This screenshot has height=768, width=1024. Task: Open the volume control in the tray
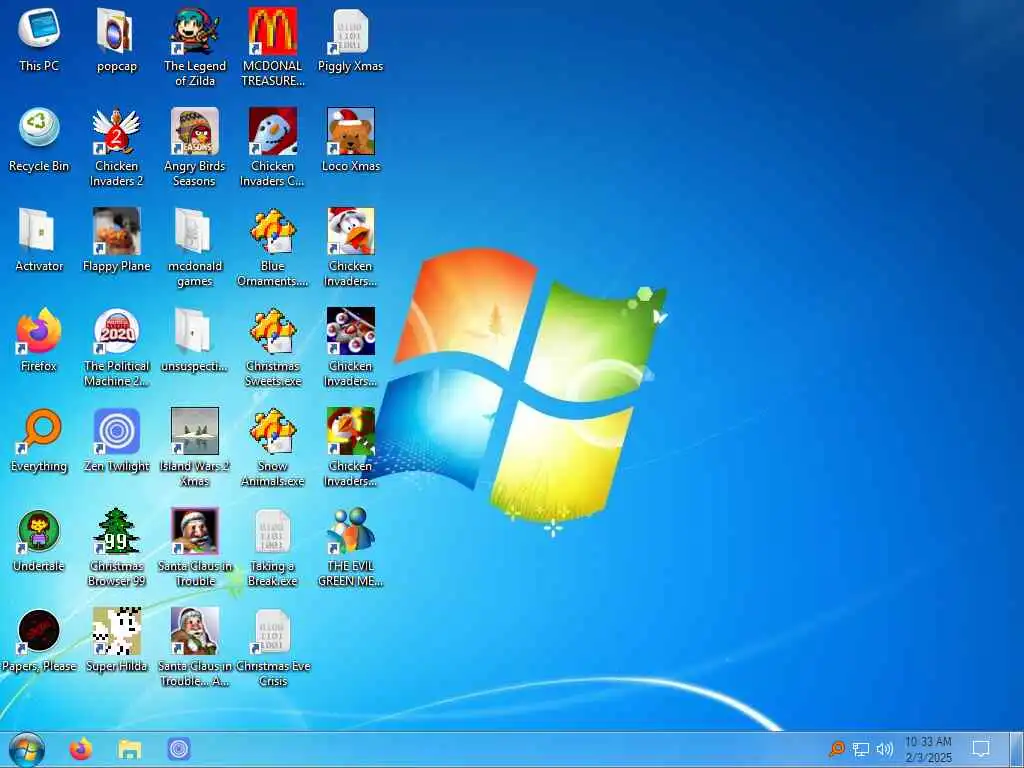pyautogui.click(x=885, y=749)
